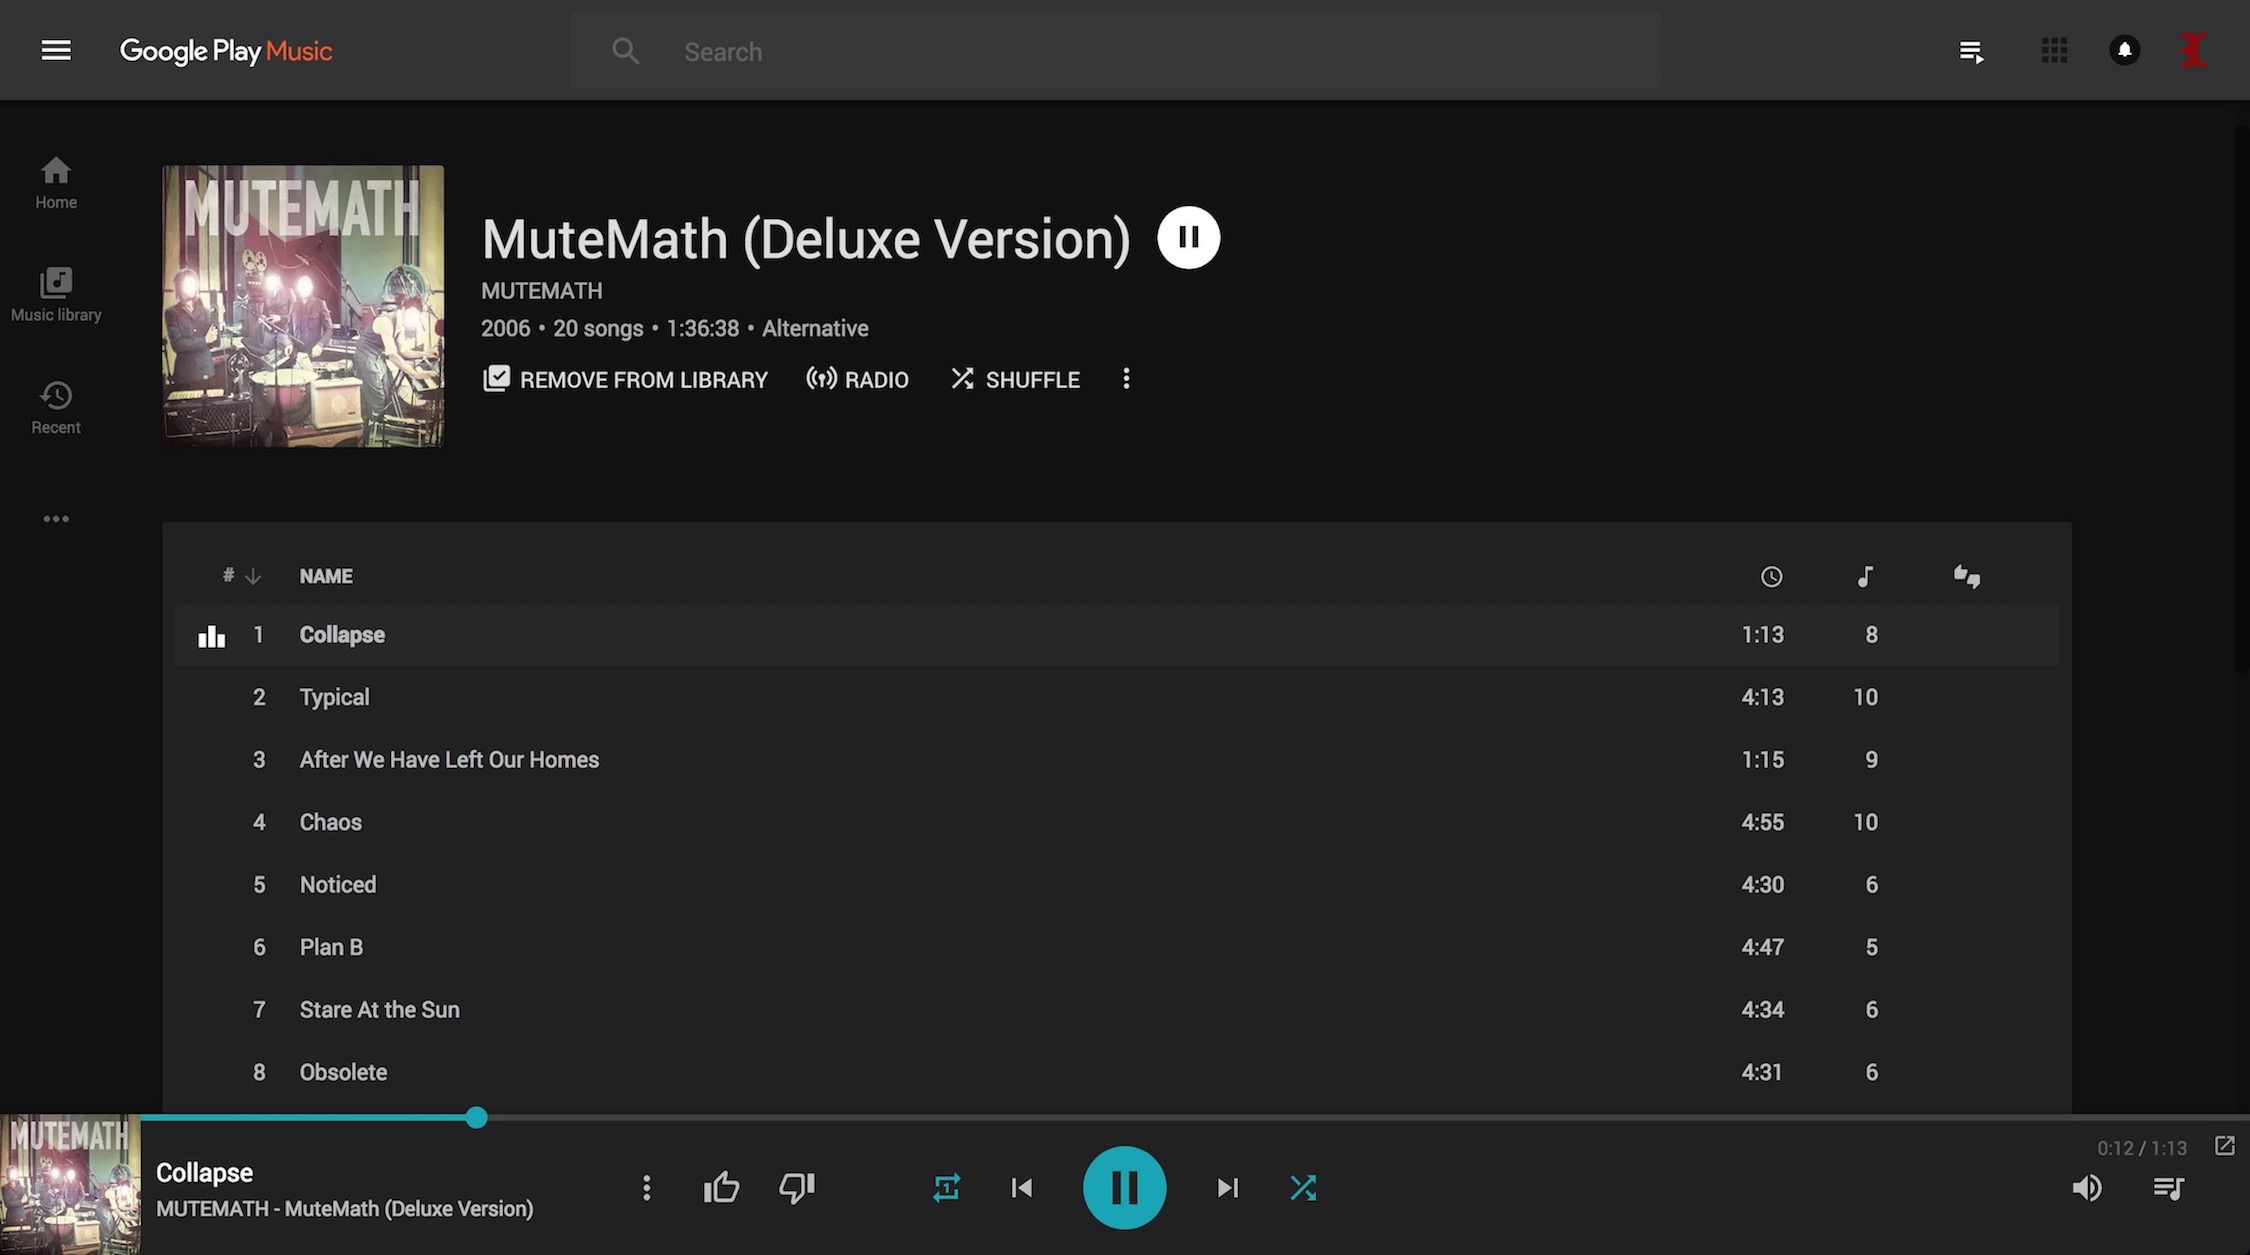Screen dimensions: 2250x1255
Task: Click play count 10 in Chaos row
Action: coord(1865,822)
